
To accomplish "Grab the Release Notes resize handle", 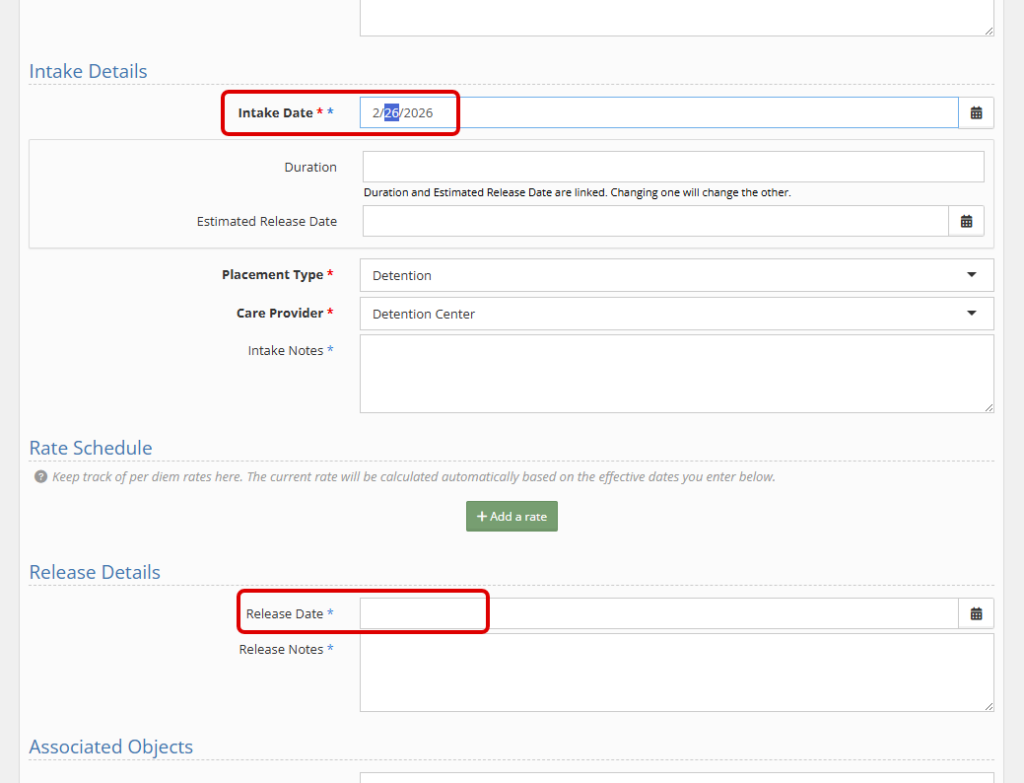I will (x=988, y=705).
